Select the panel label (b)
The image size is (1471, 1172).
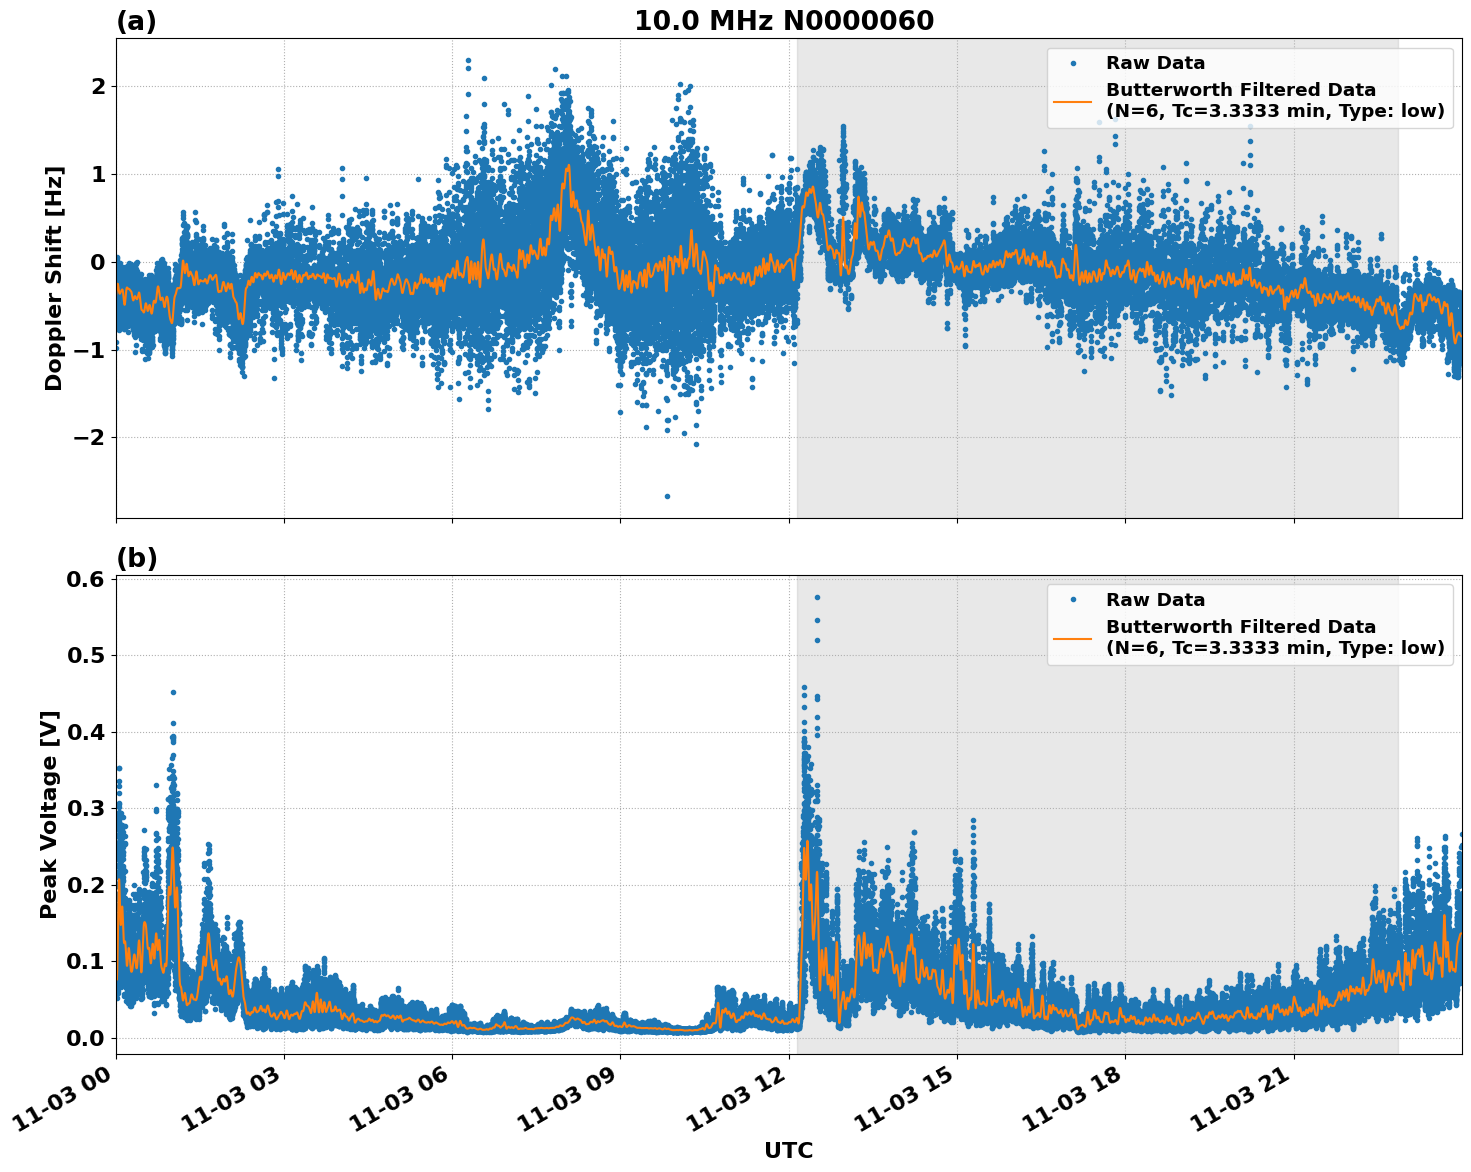click(x=135, y=556)
